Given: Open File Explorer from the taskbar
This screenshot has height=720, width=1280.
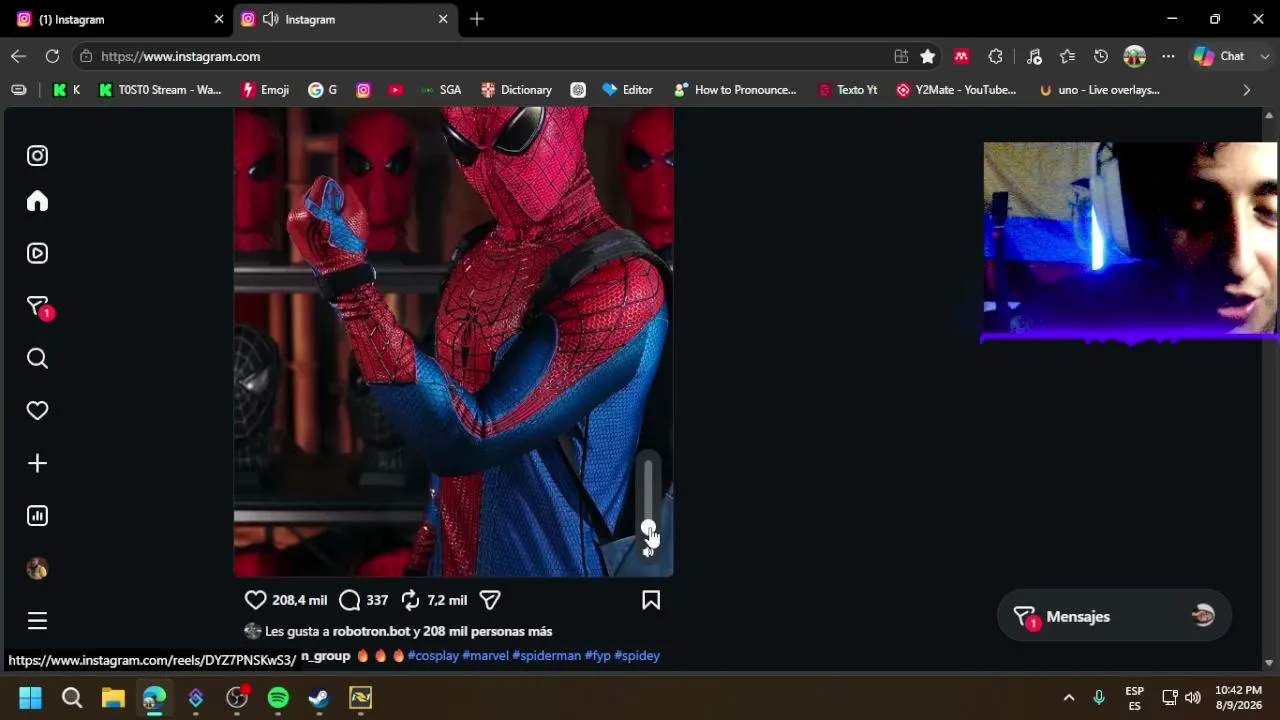Looking at the screenshot, I should 113,697.
